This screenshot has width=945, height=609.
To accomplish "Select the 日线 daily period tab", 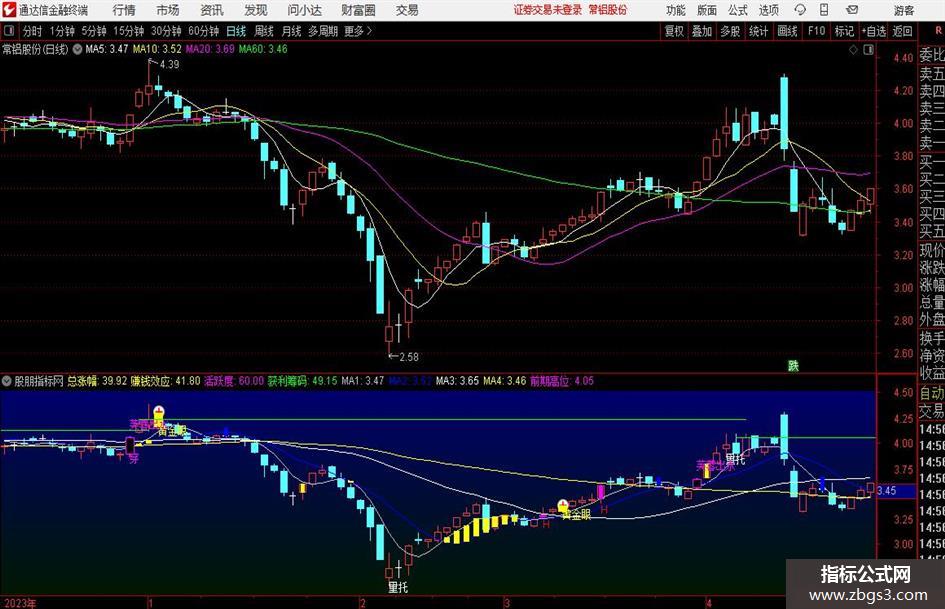I will (236, 31).
